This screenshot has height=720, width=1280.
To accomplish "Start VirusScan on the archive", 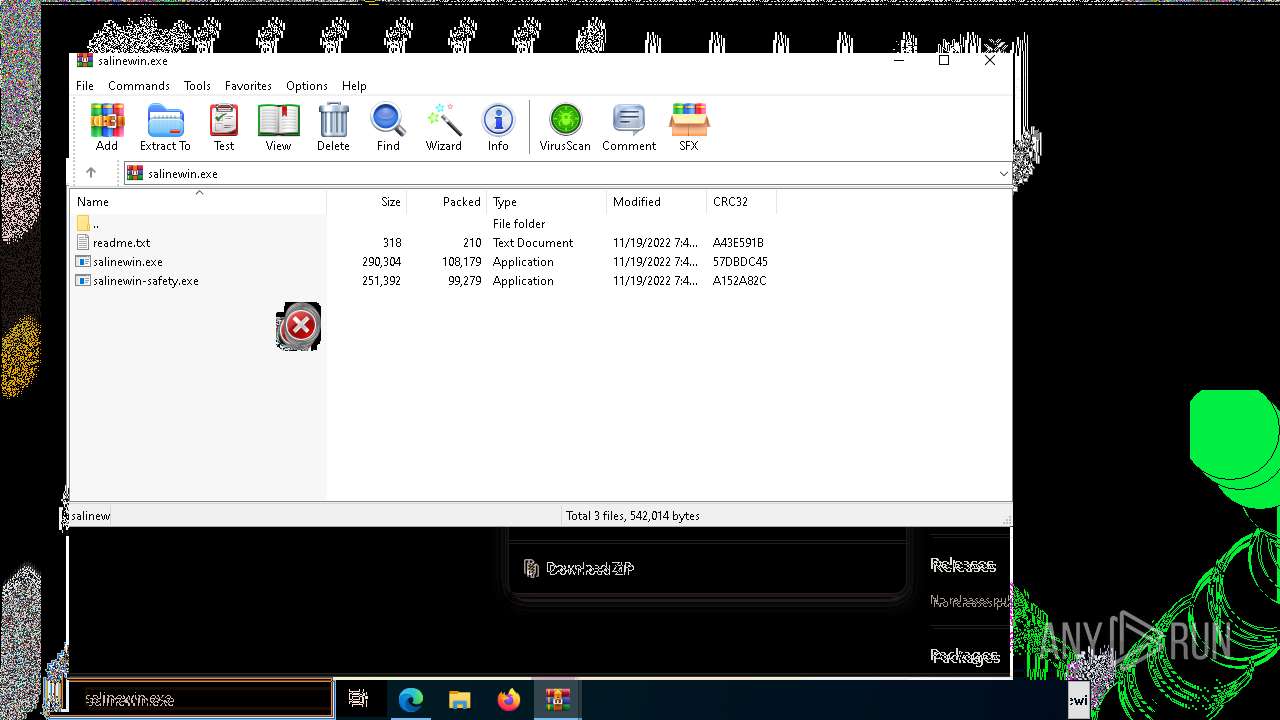I will [x=565, y=127].
